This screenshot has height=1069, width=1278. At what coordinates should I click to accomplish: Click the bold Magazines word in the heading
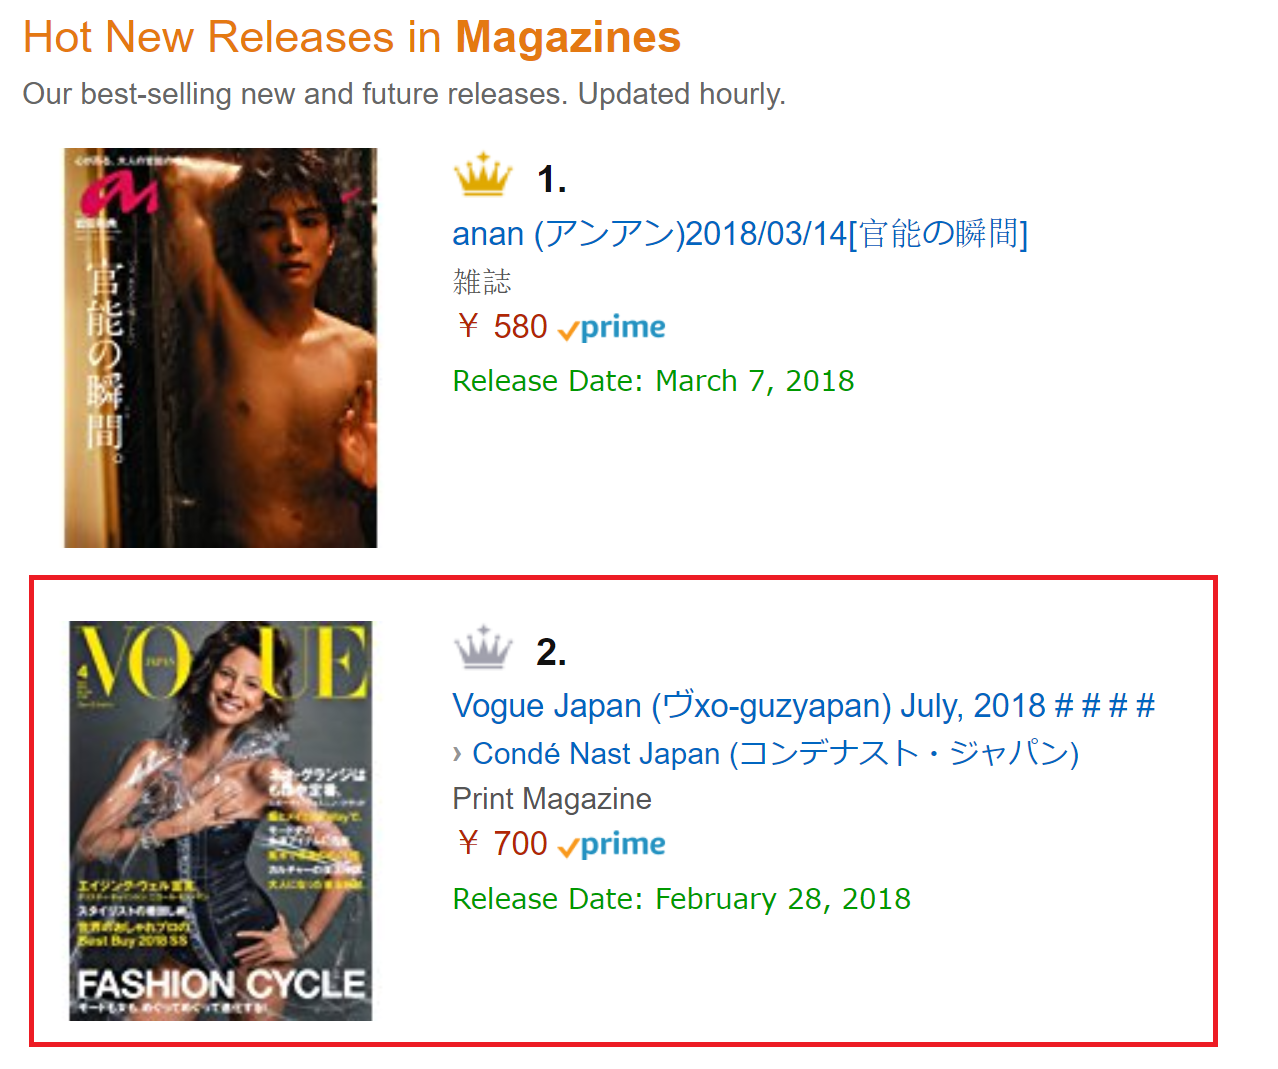pyautogui.click(x=567, y=38)
